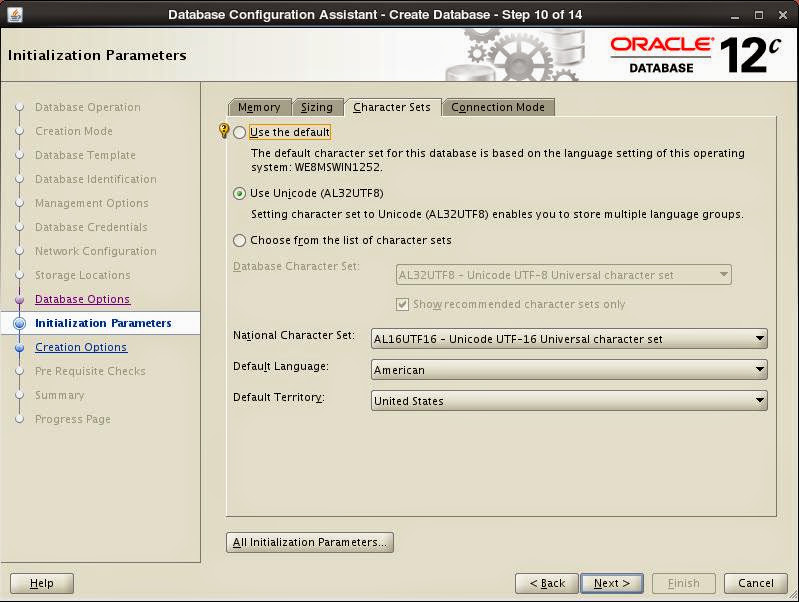Select Use Unicode (AL32UTF8) radio option
Image resolution: width=799 pixels, height=602 pixels.
[x=239, y=194]
